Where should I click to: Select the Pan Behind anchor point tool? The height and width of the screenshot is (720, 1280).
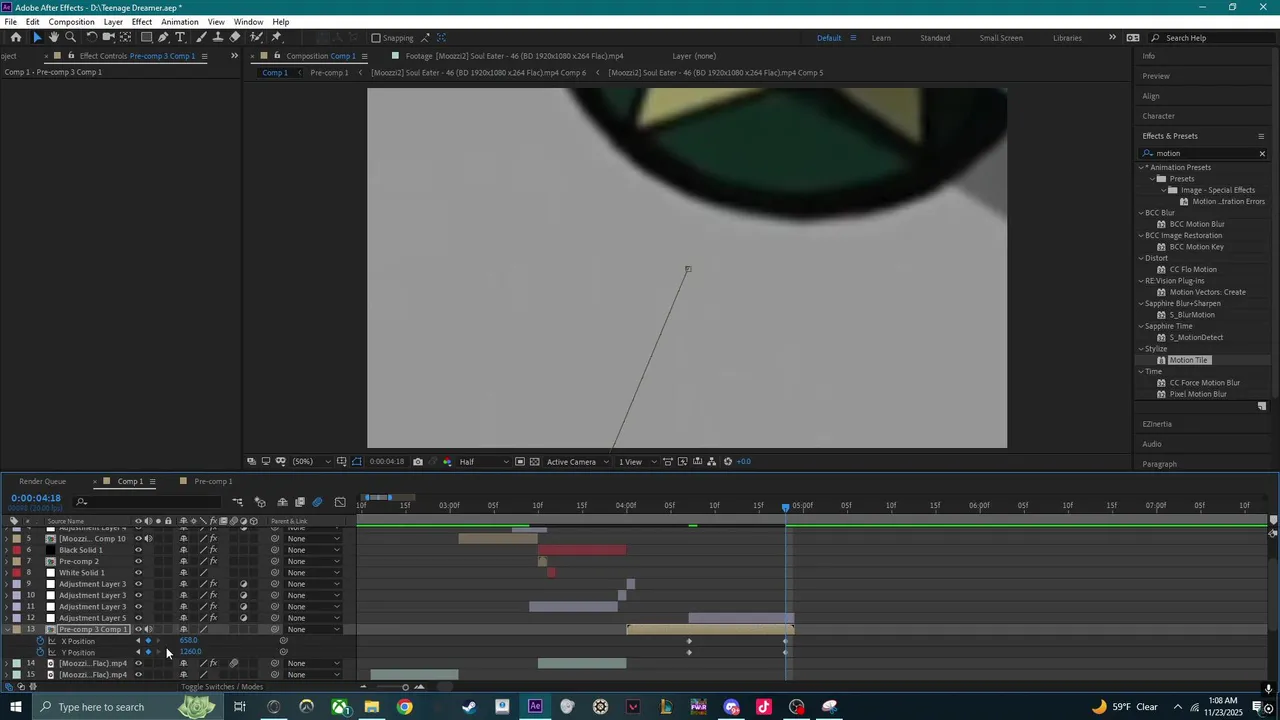click(x=125, y=37)
